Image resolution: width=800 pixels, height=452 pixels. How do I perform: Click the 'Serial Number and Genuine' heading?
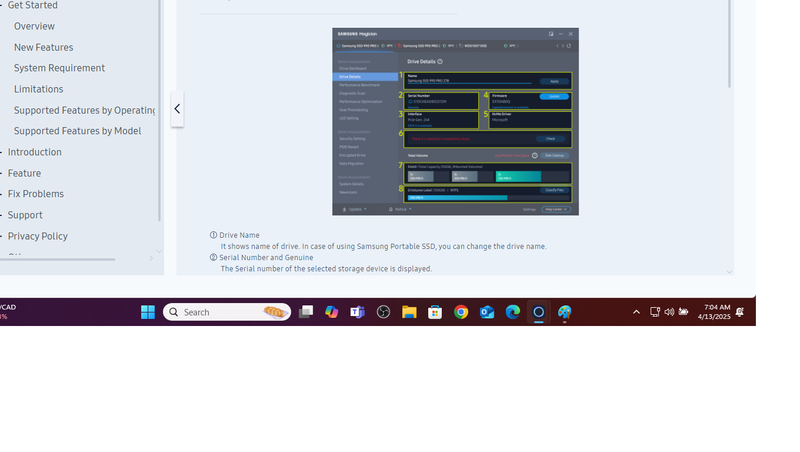pos(266,258)
